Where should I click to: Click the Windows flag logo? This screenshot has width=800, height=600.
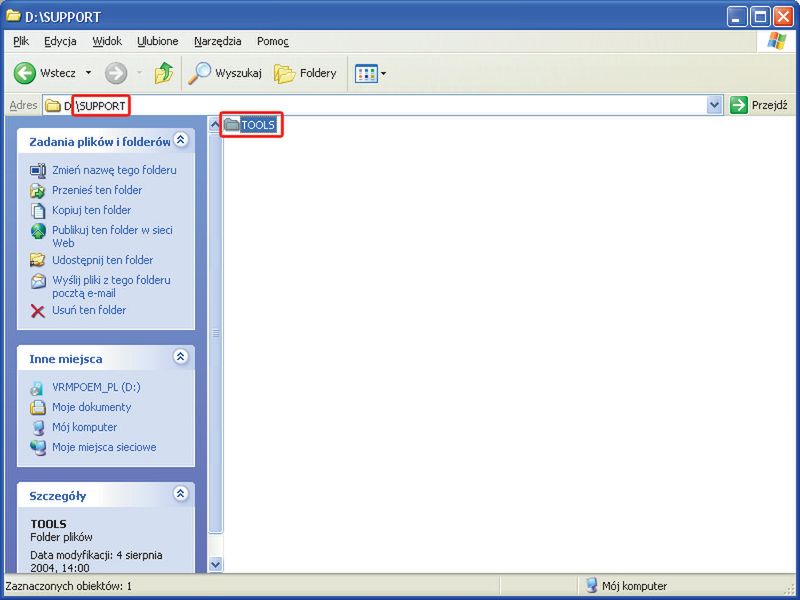click(777, 41)
